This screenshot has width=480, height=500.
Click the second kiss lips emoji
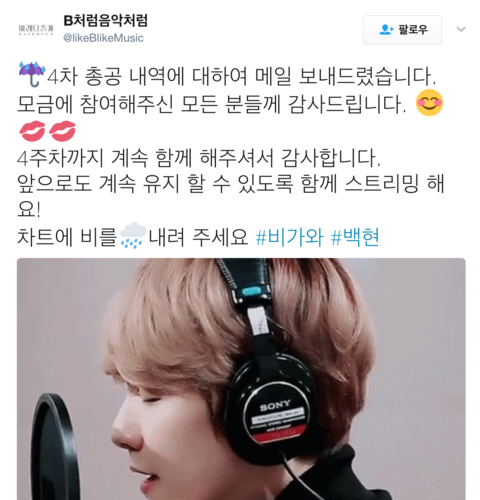(x=63, y=131)
